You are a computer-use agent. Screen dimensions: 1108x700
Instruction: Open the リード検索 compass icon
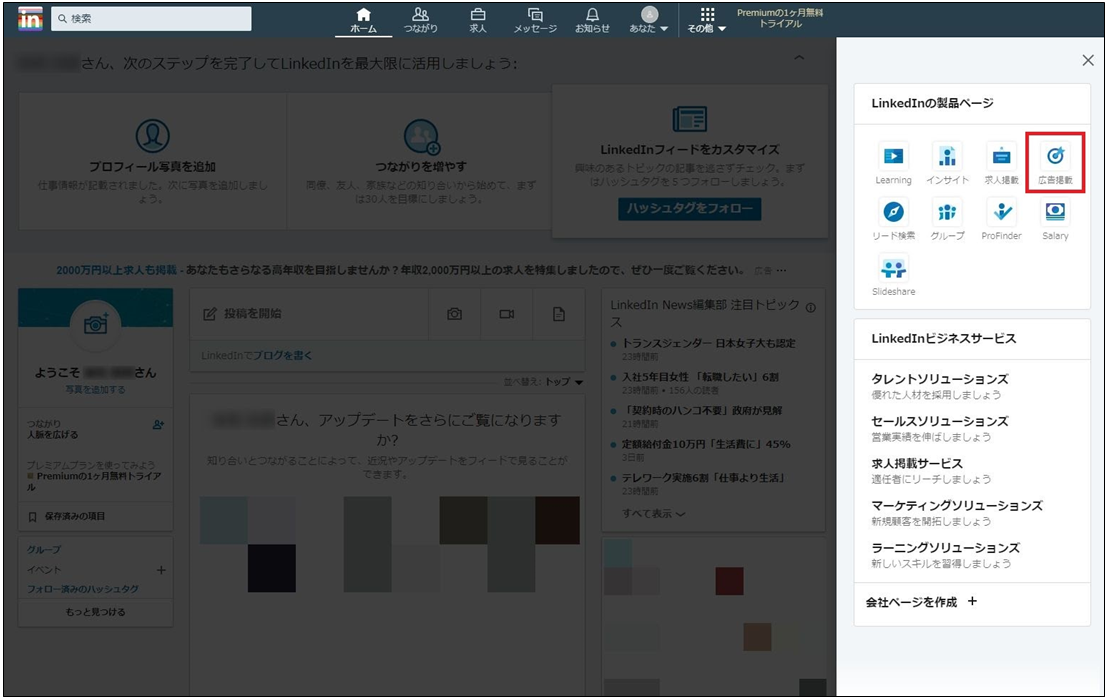(x=893, y=211)
